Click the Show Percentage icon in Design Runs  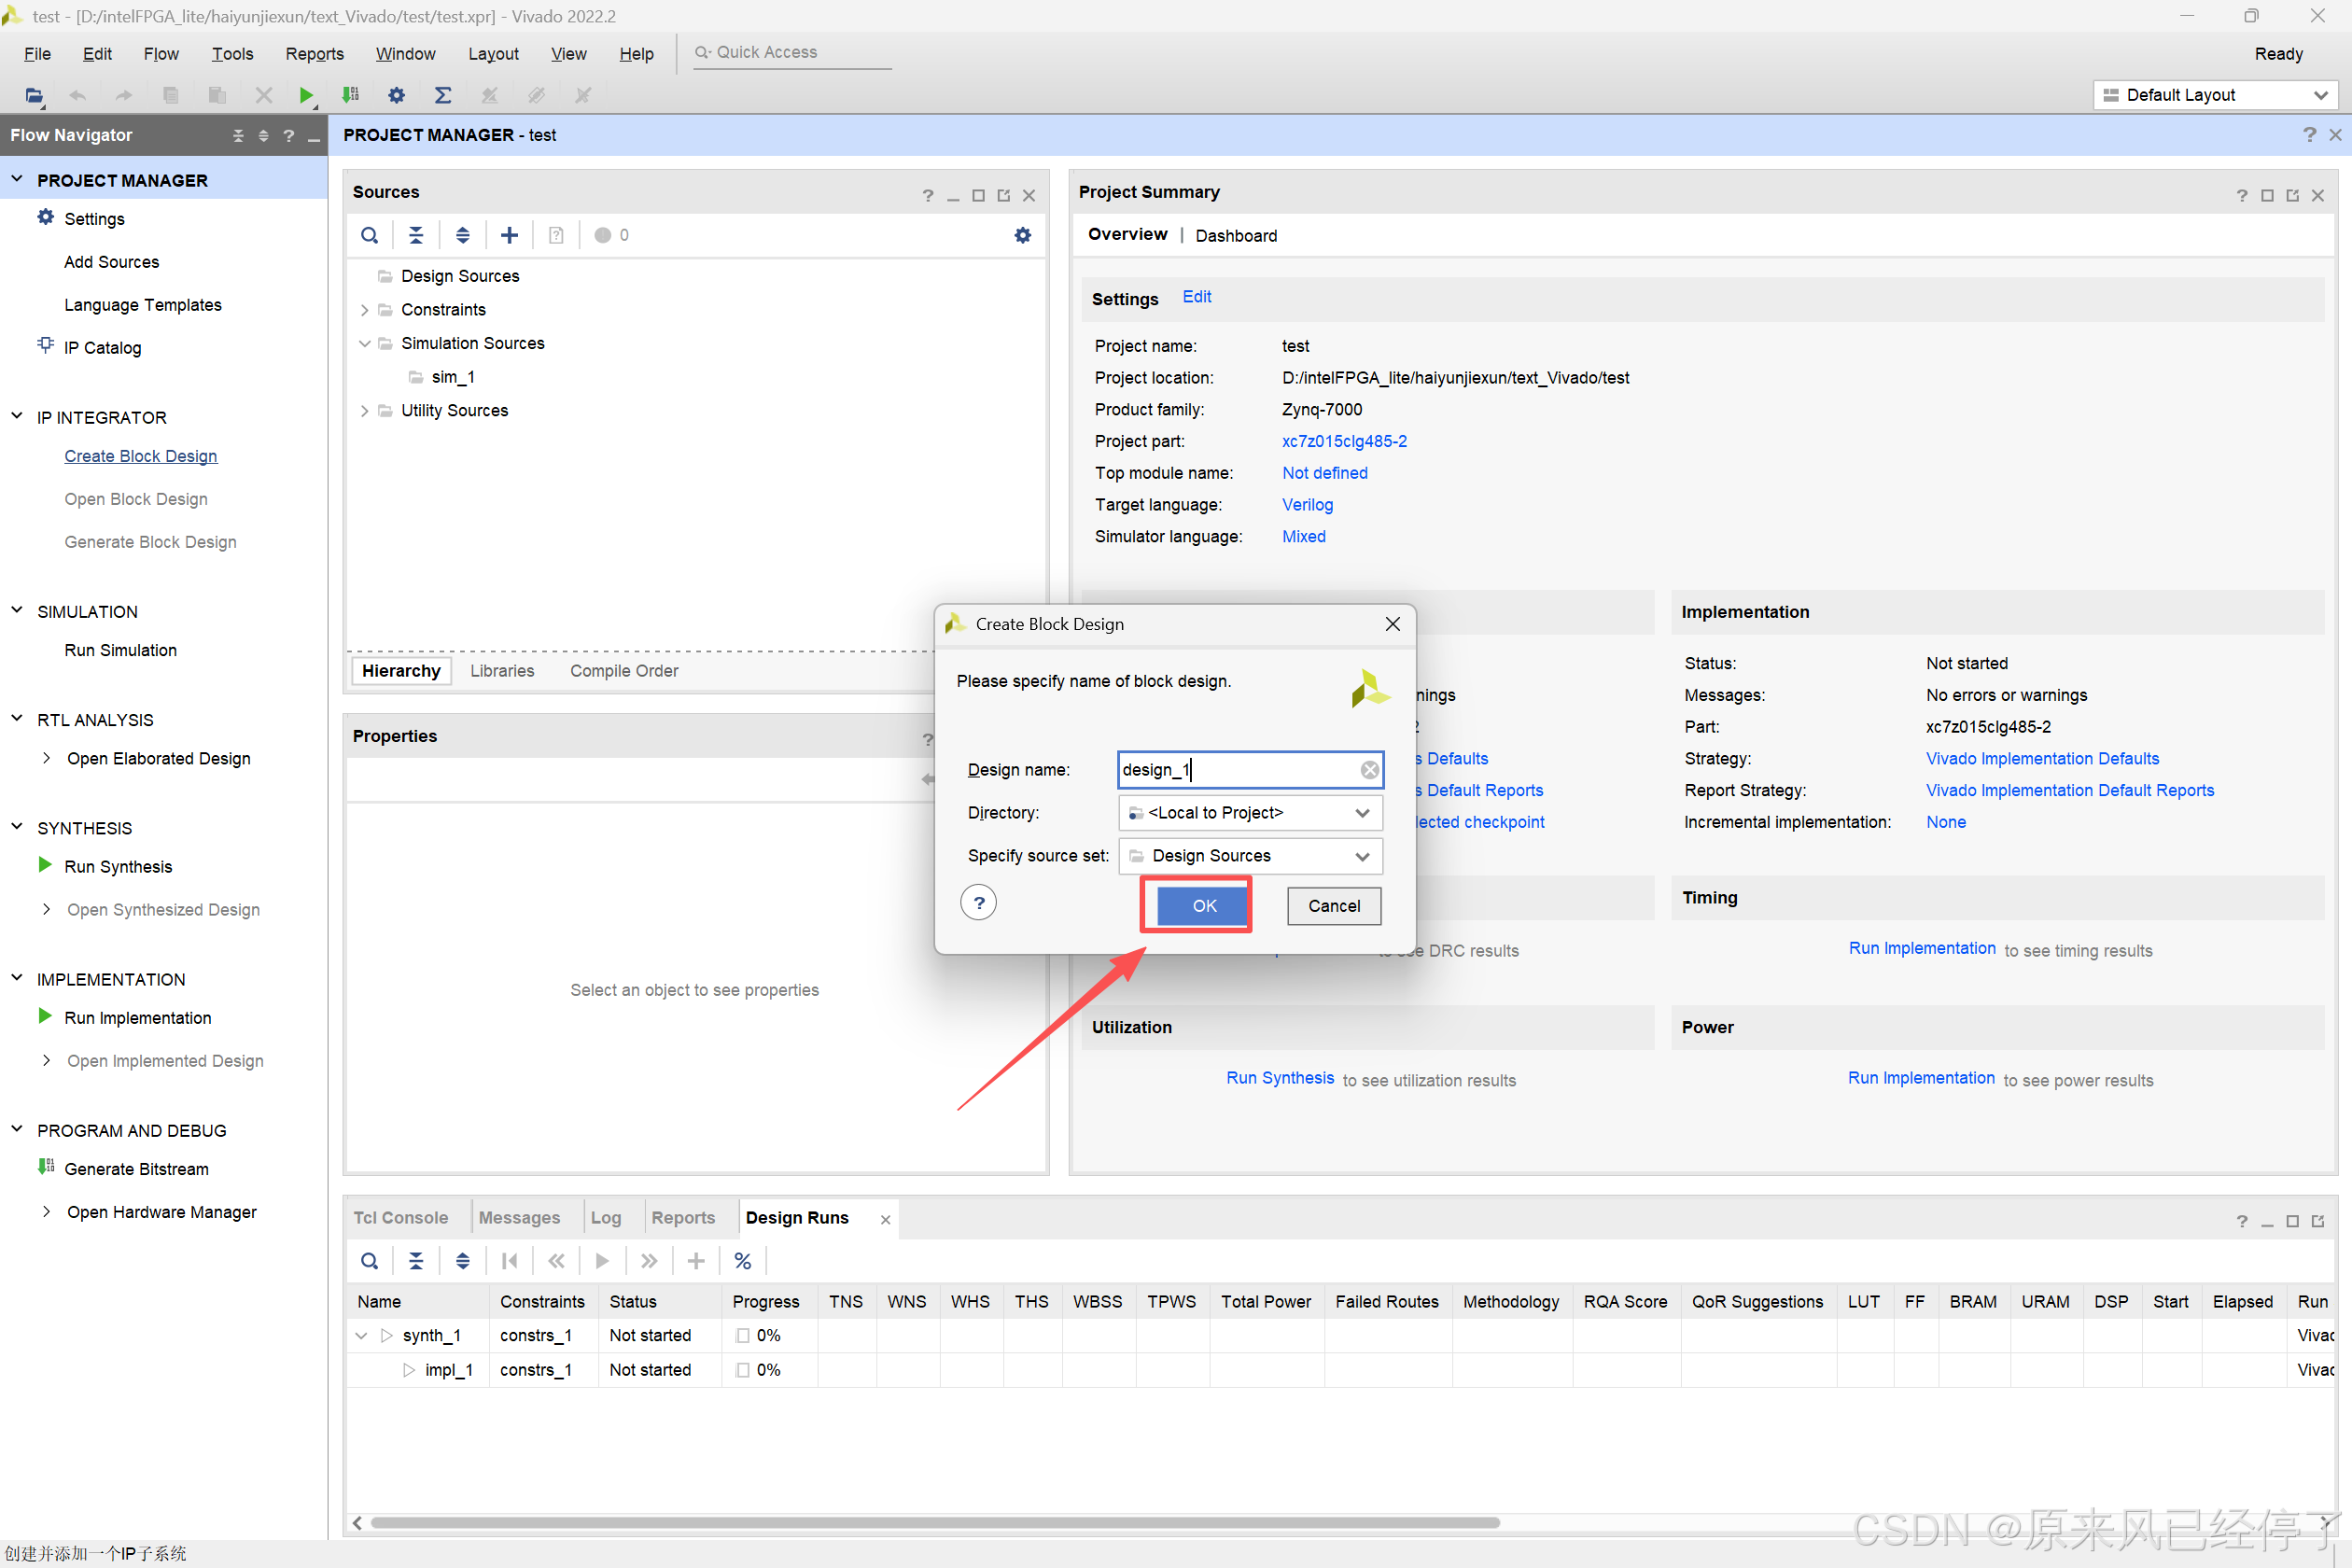(742, 1261)
